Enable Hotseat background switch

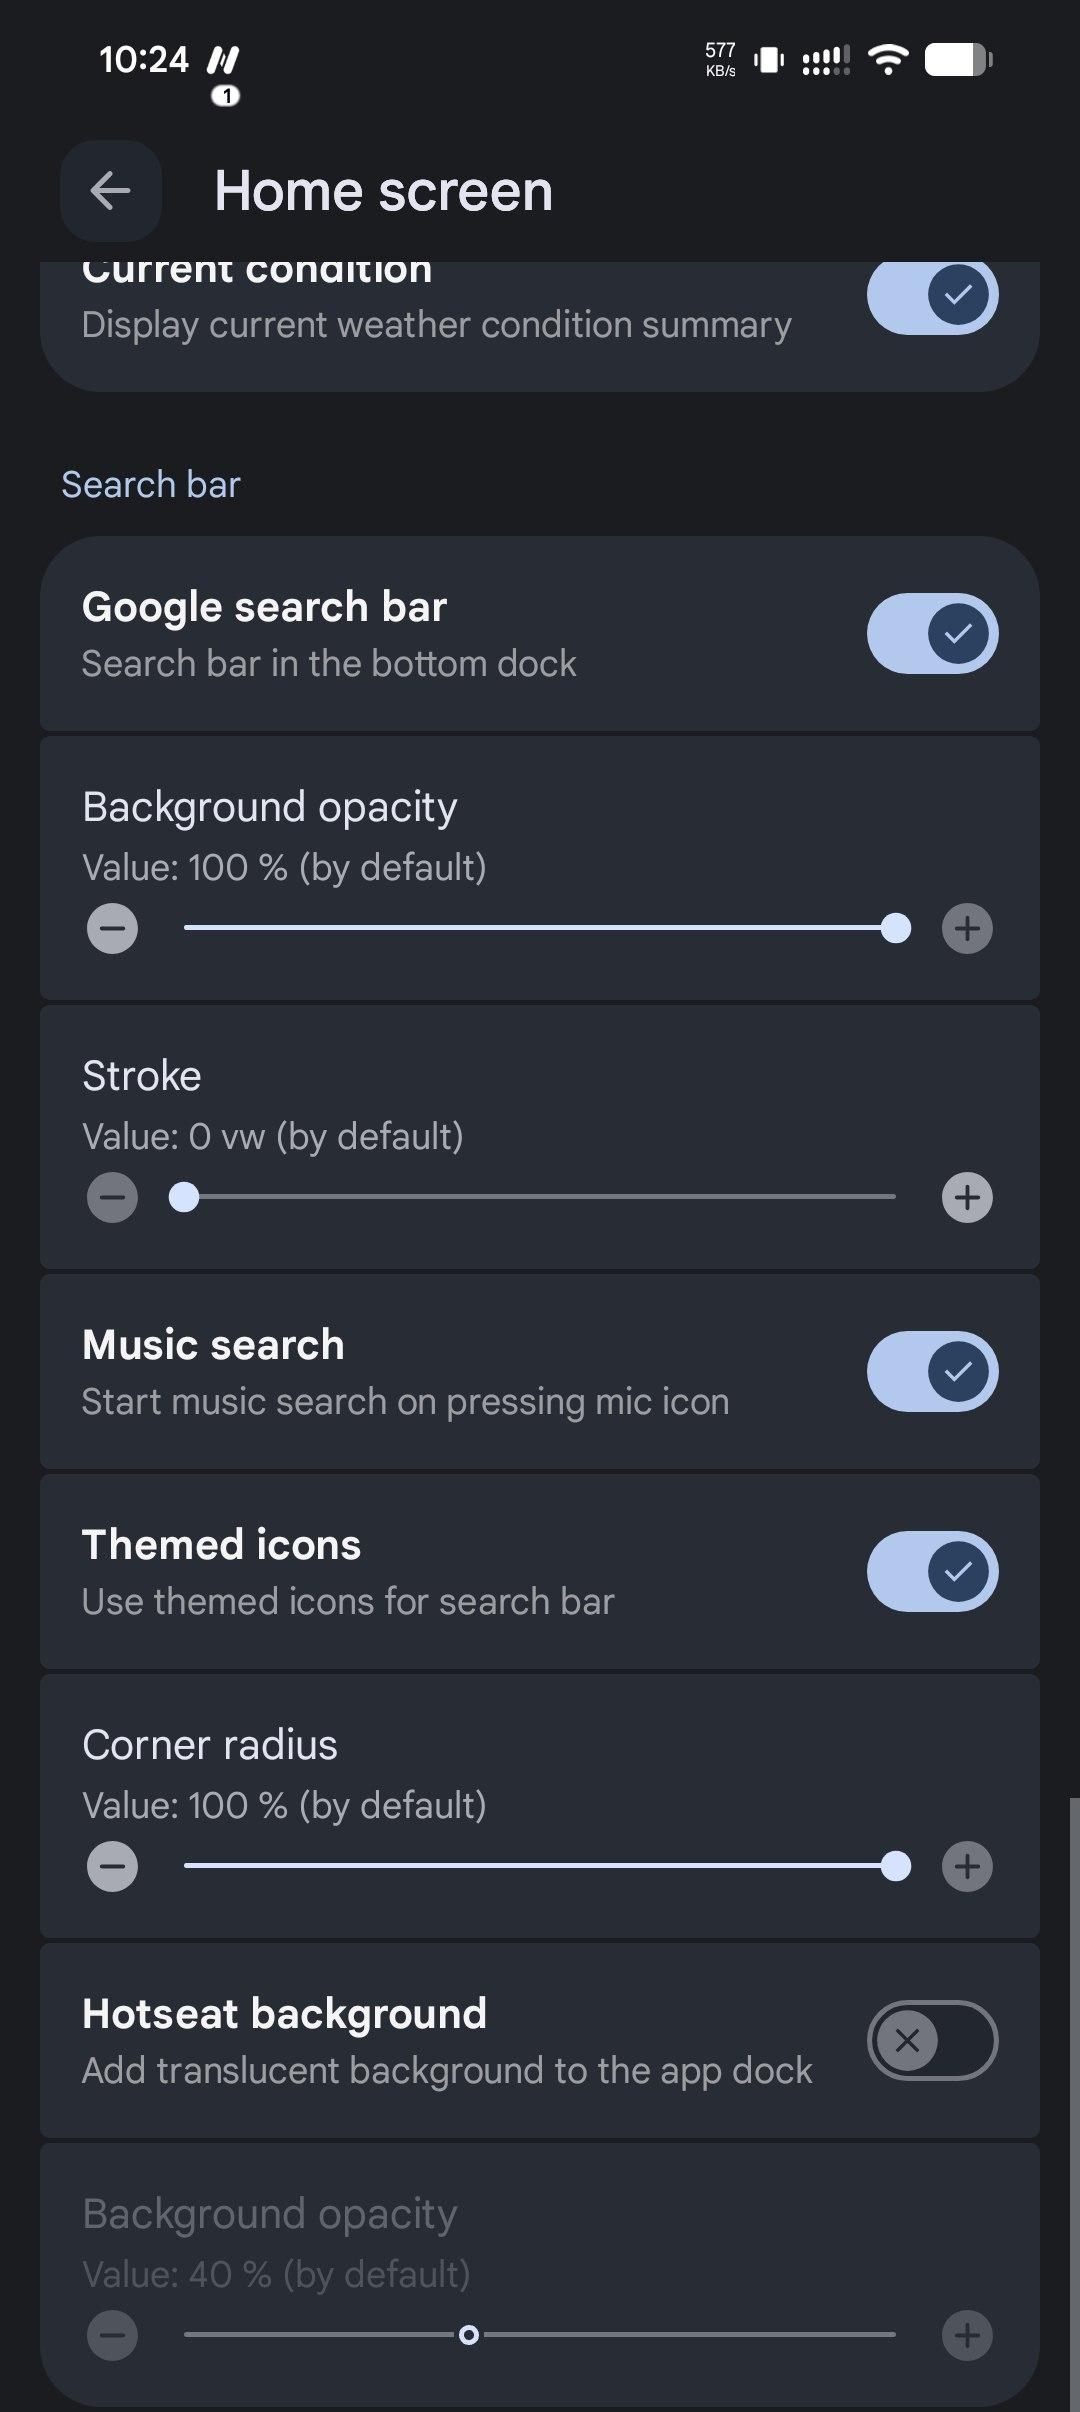coord(932,2041)
